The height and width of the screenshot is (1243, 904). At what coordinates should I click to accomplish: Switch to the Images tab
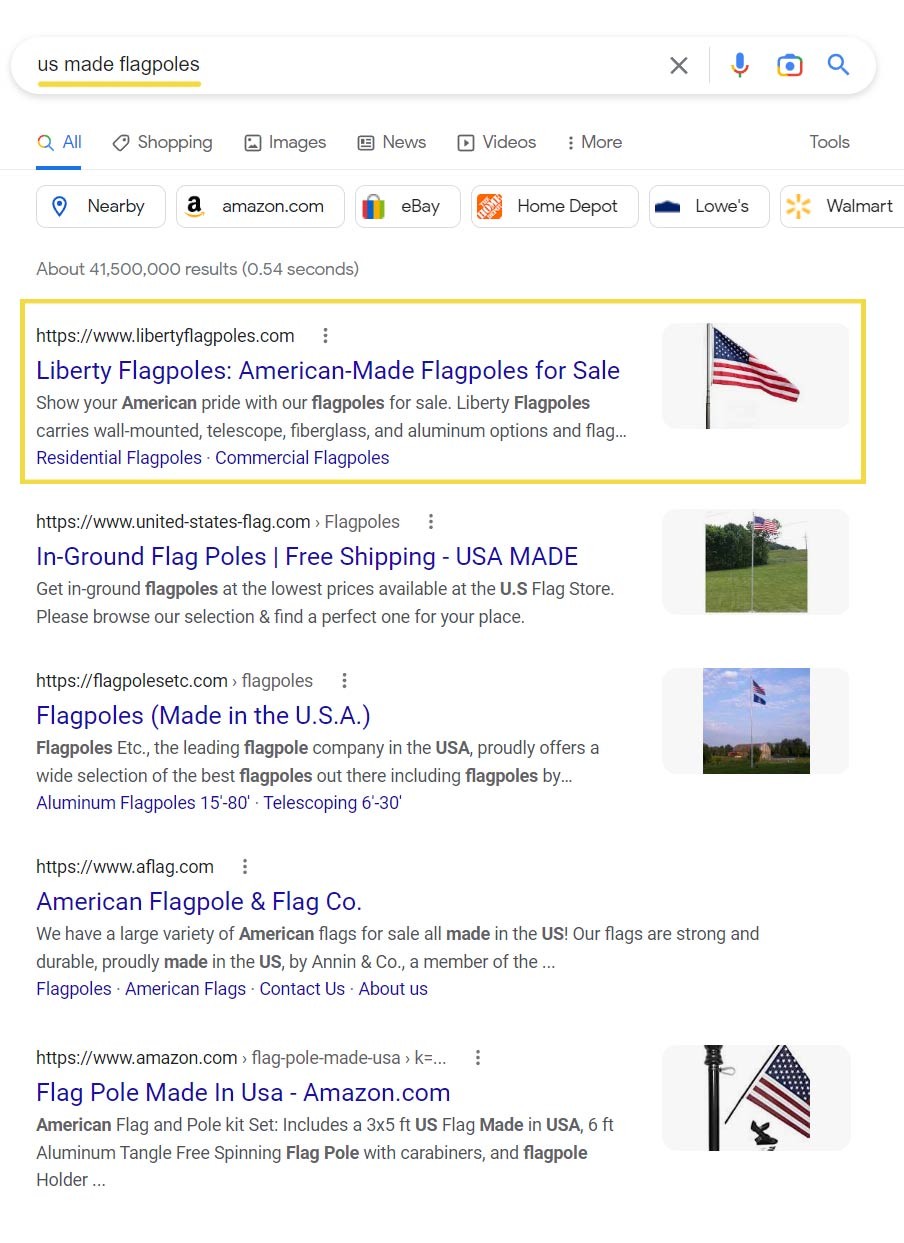[285, 142]
